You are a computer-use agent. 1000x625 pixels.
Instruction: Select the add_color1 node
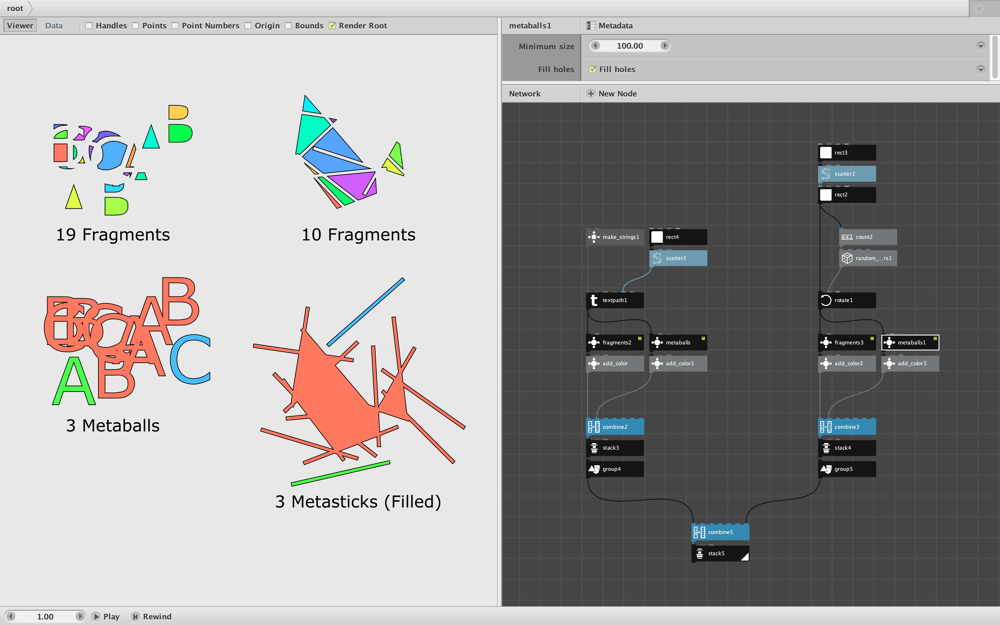(x=678, y=364)
